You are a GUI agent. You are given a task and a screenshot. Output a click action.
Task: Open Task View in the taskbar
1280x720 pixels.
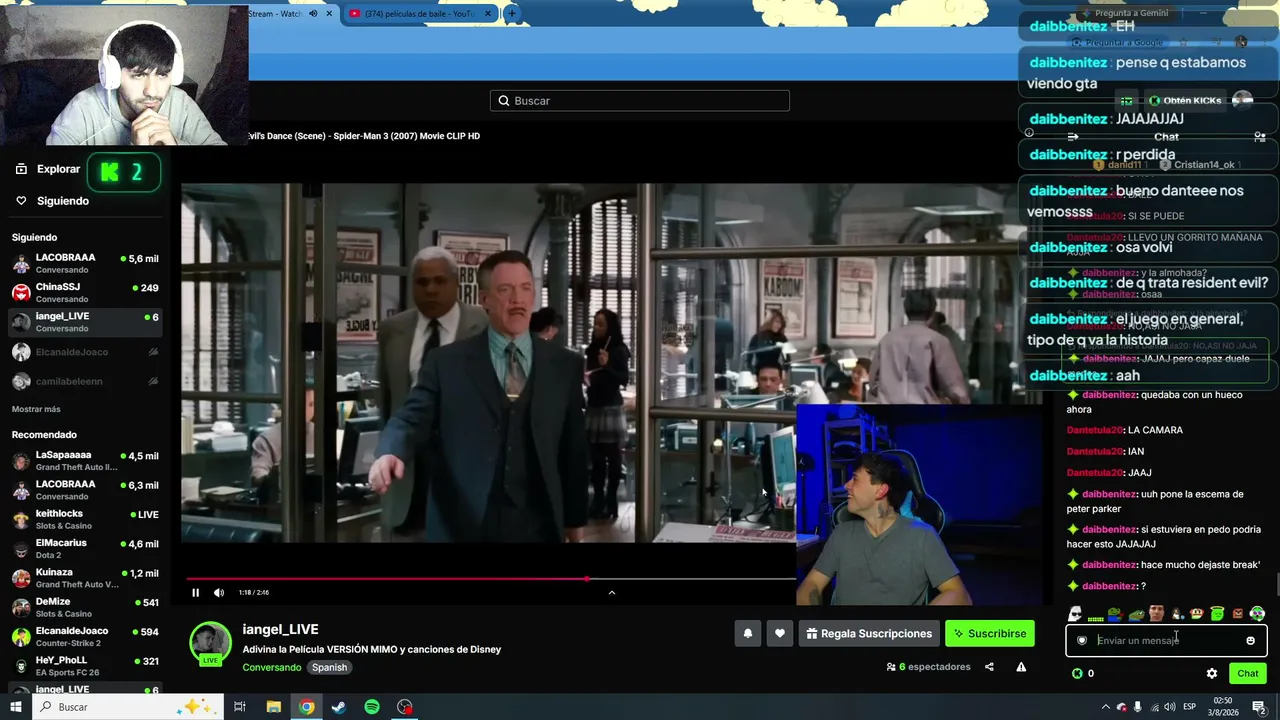click(x=240, y=707)
